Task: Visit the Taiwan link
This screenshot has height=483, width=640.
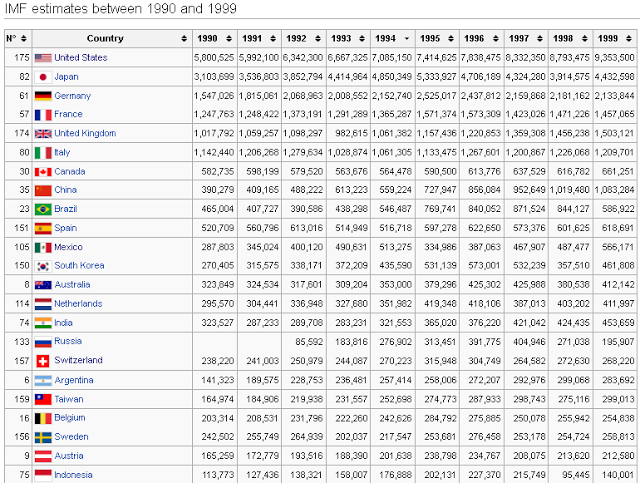Action: coord(69,399)
